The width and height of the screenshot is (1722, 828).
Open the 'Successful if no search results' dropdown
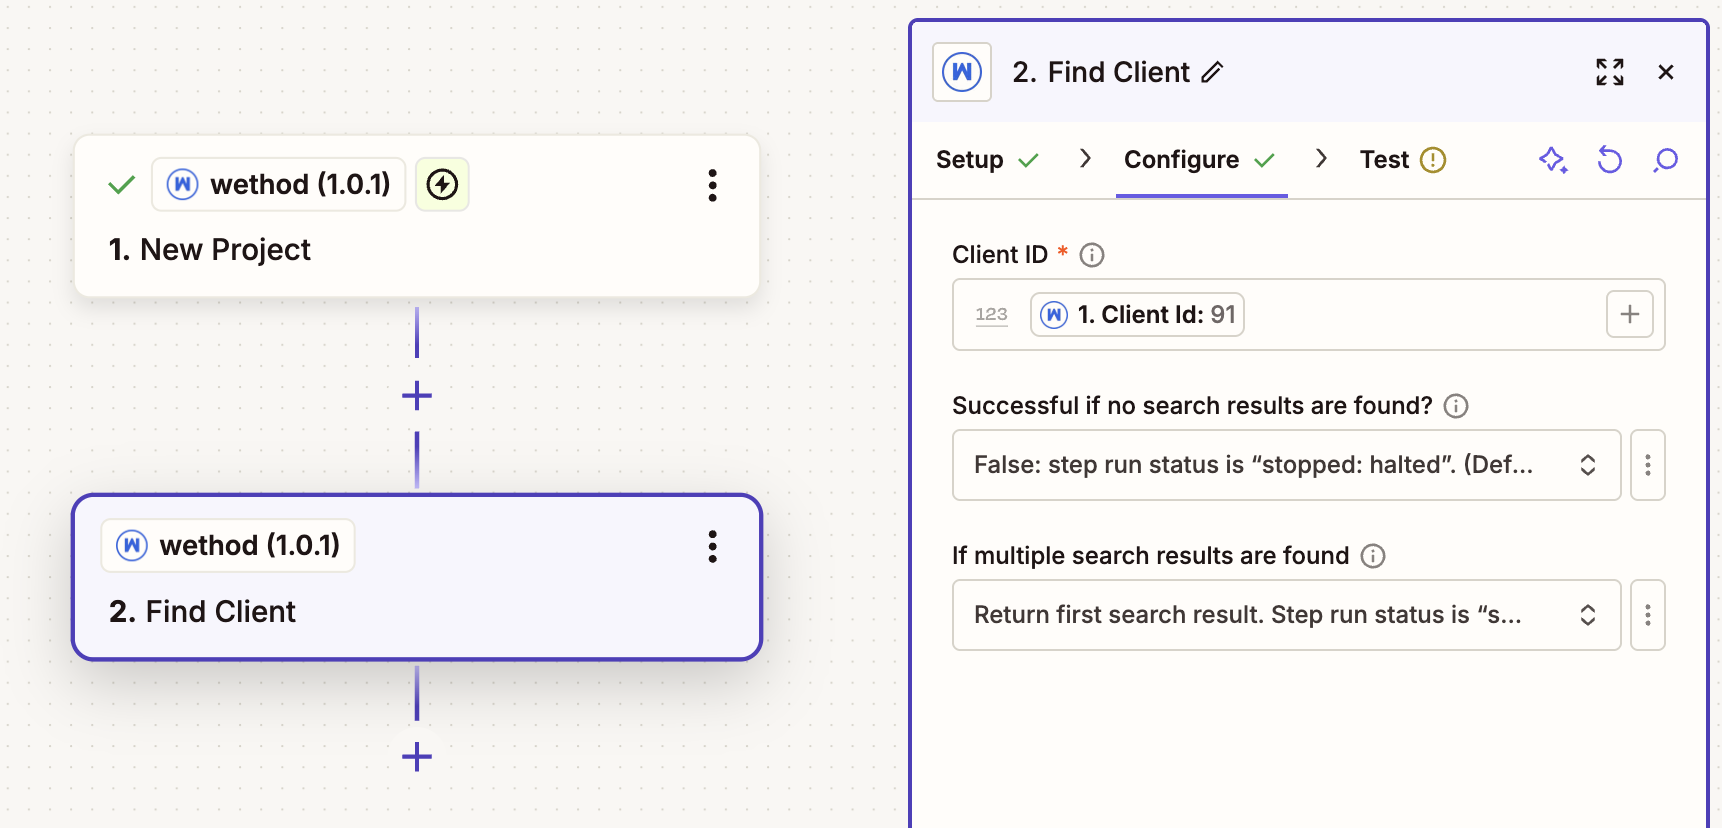(x=1286, y=465)
